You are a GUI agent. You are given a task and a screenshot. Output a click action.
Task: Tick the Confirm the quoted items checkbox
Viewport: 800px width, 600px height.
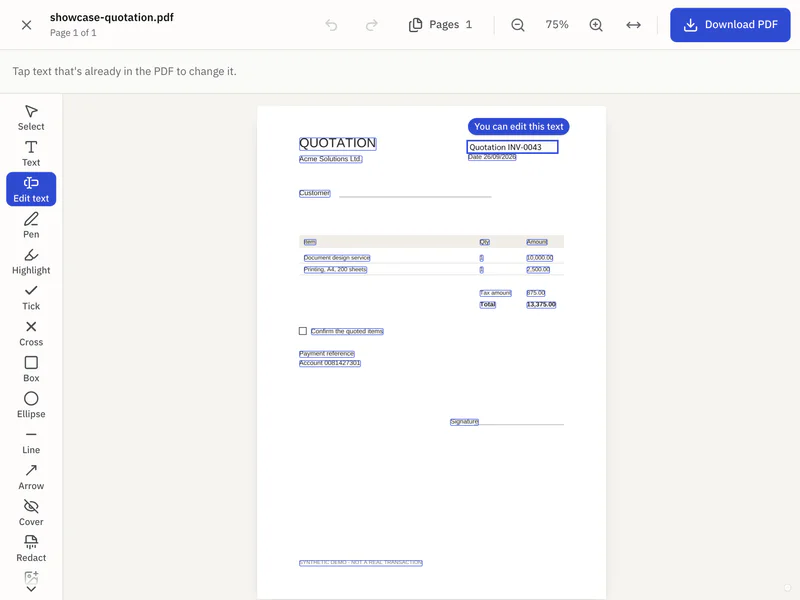303,331
